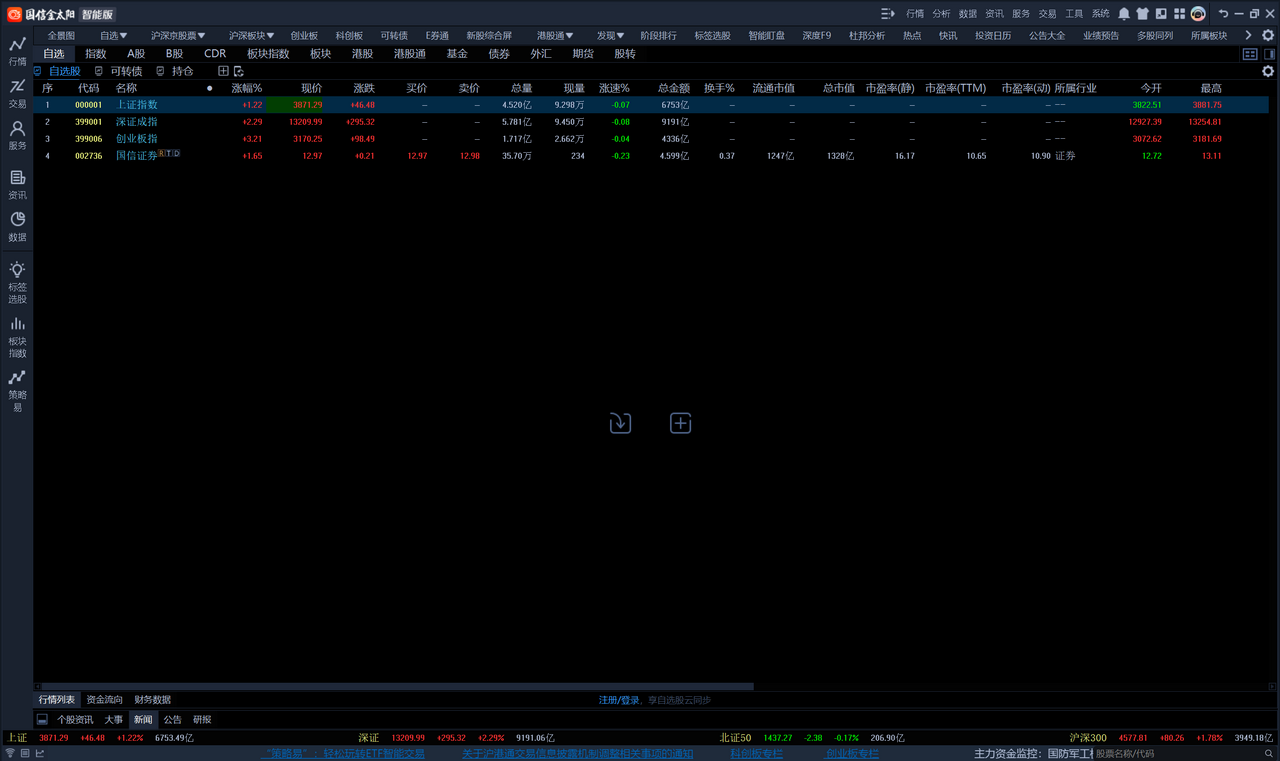Toggle the bottom news panel collapse icon
The image size is (1280, 761).
42,719
